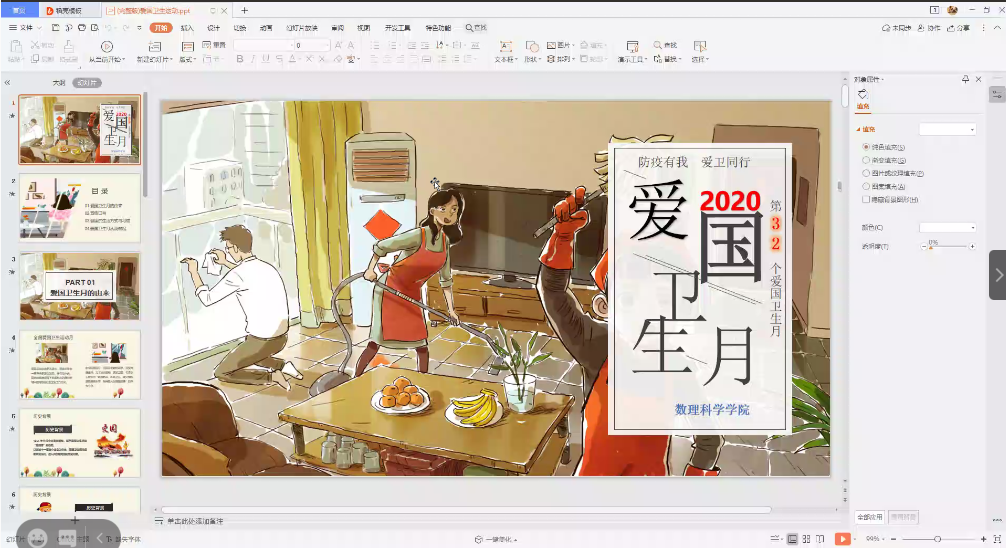Open the 幻灯片放映 ribbon tab

point(301,28)
